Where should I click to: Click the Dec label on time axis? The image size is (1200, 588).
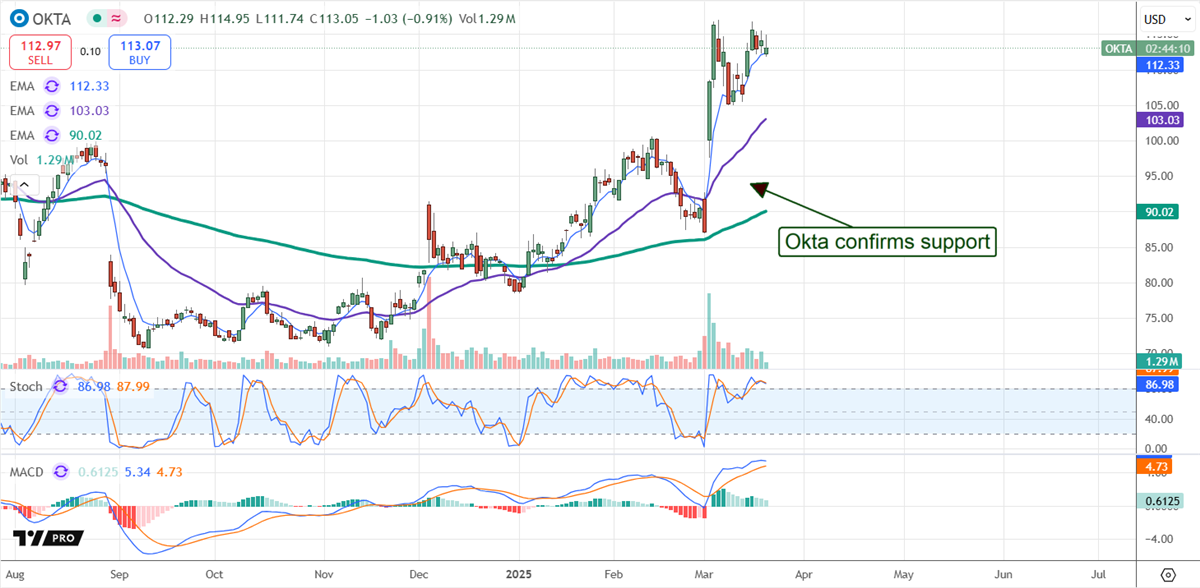coord(418,575)
